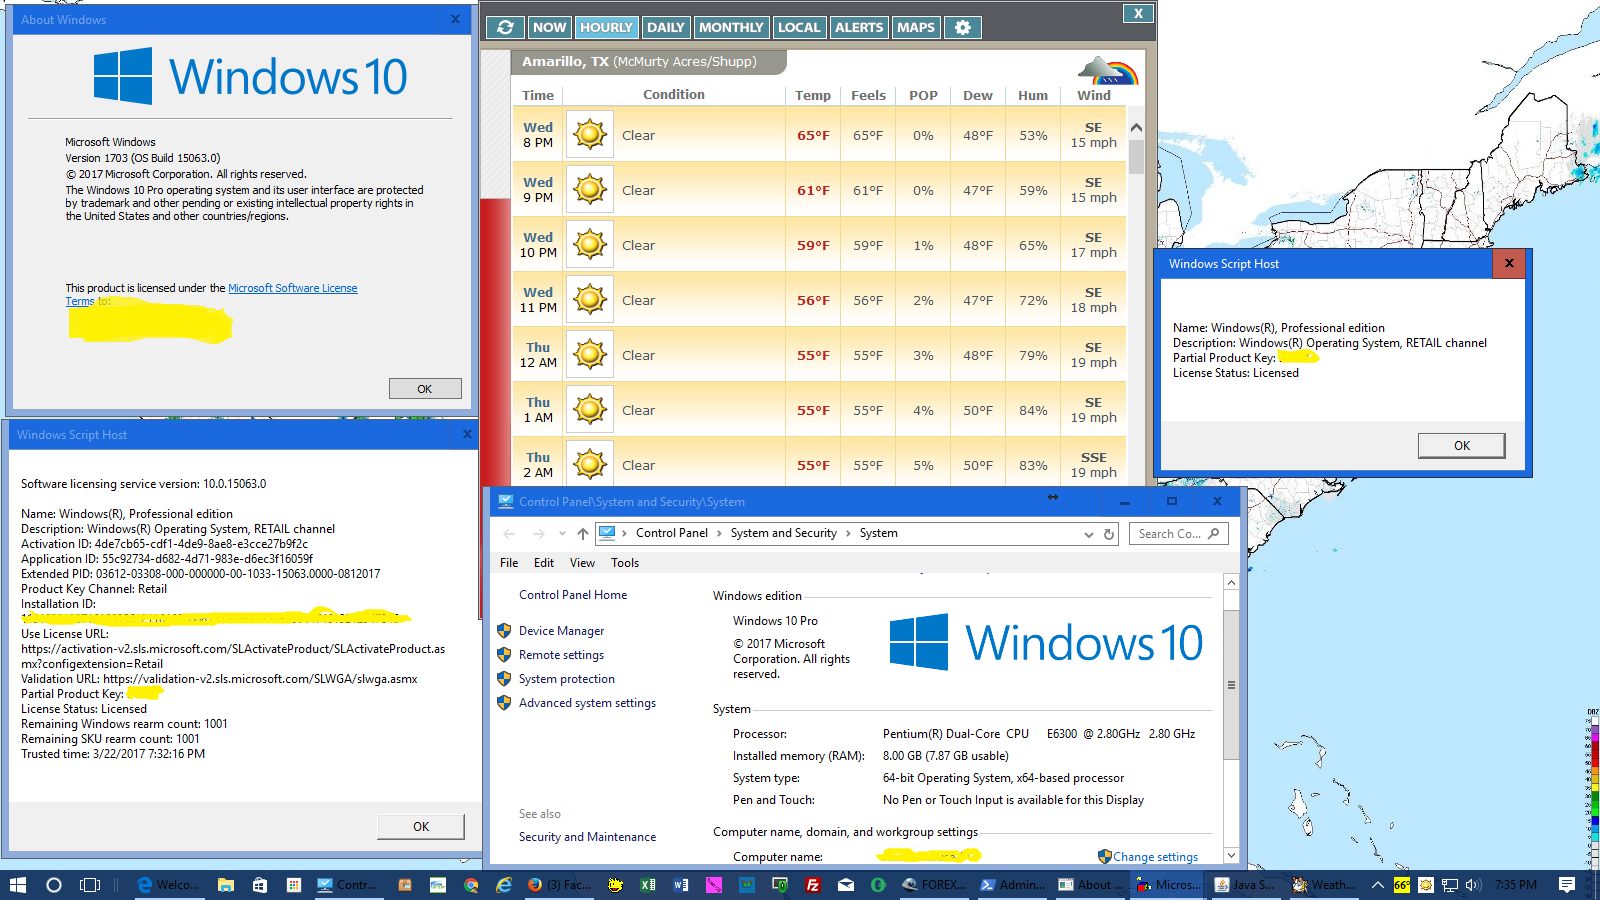Open the Edit menu in Control Panel
The image size is (1600, 900).
(544, 563)
